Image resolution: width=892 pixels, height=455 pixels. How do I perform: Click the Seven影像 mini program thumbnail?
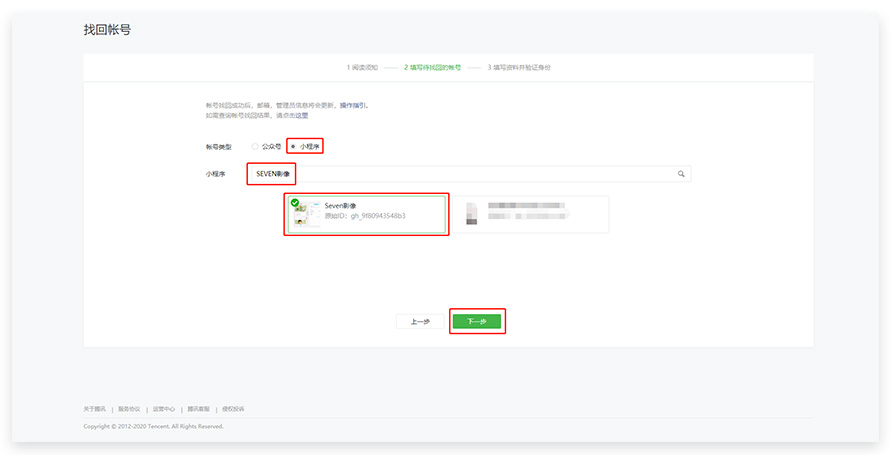point(307,214)
